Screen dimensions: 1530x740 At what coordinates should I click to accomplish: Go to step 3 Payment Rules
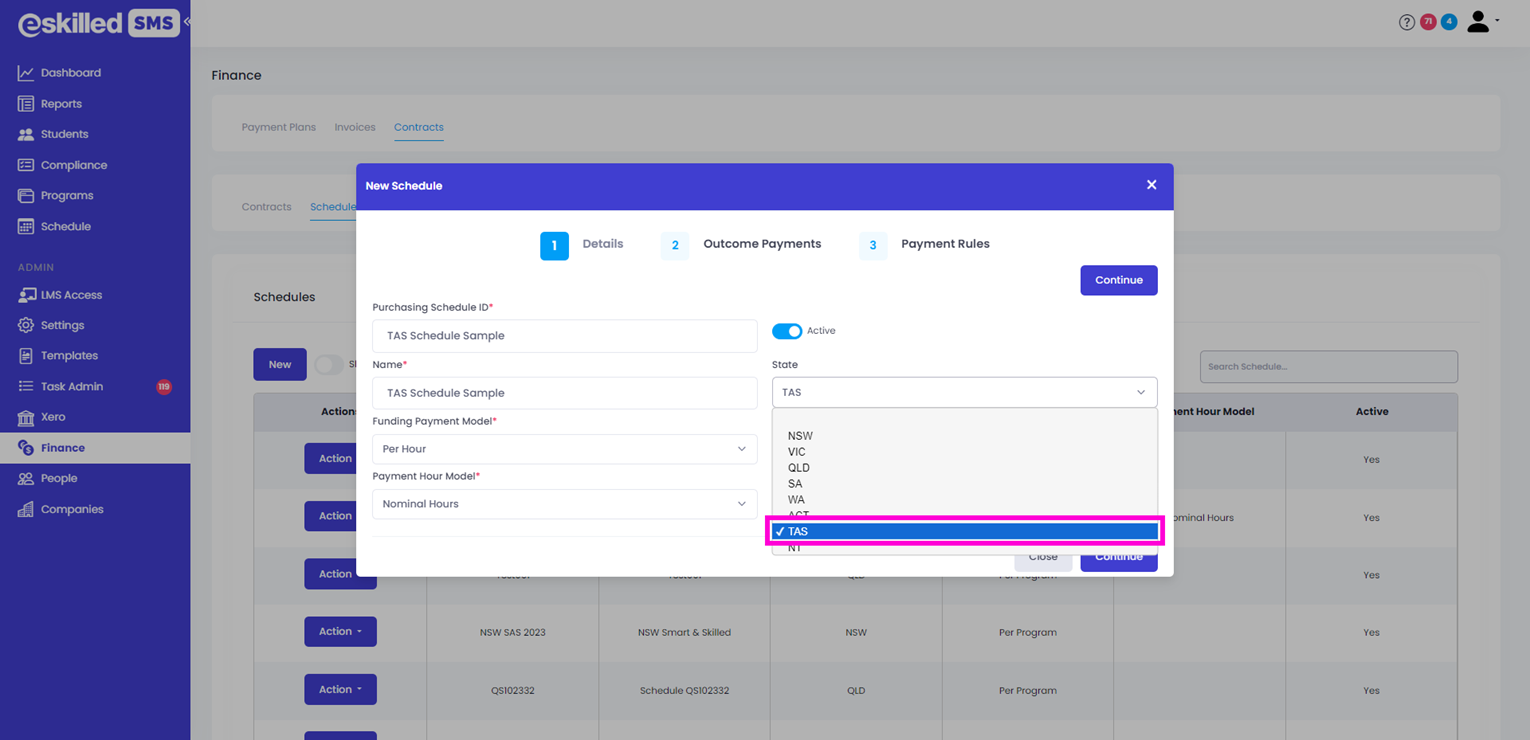coord(924,245)
